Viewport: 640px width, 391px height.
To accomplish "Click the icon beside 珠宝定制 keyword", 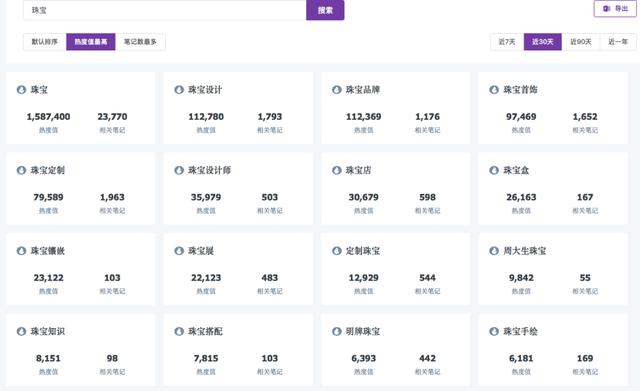I will click(21, 170).
